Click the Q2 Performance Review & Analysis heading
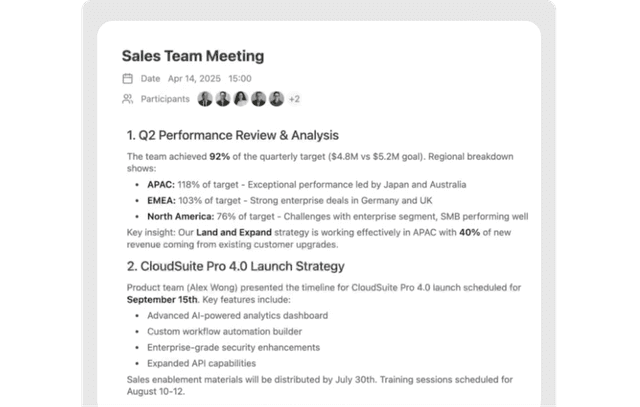 pos(233,135)
